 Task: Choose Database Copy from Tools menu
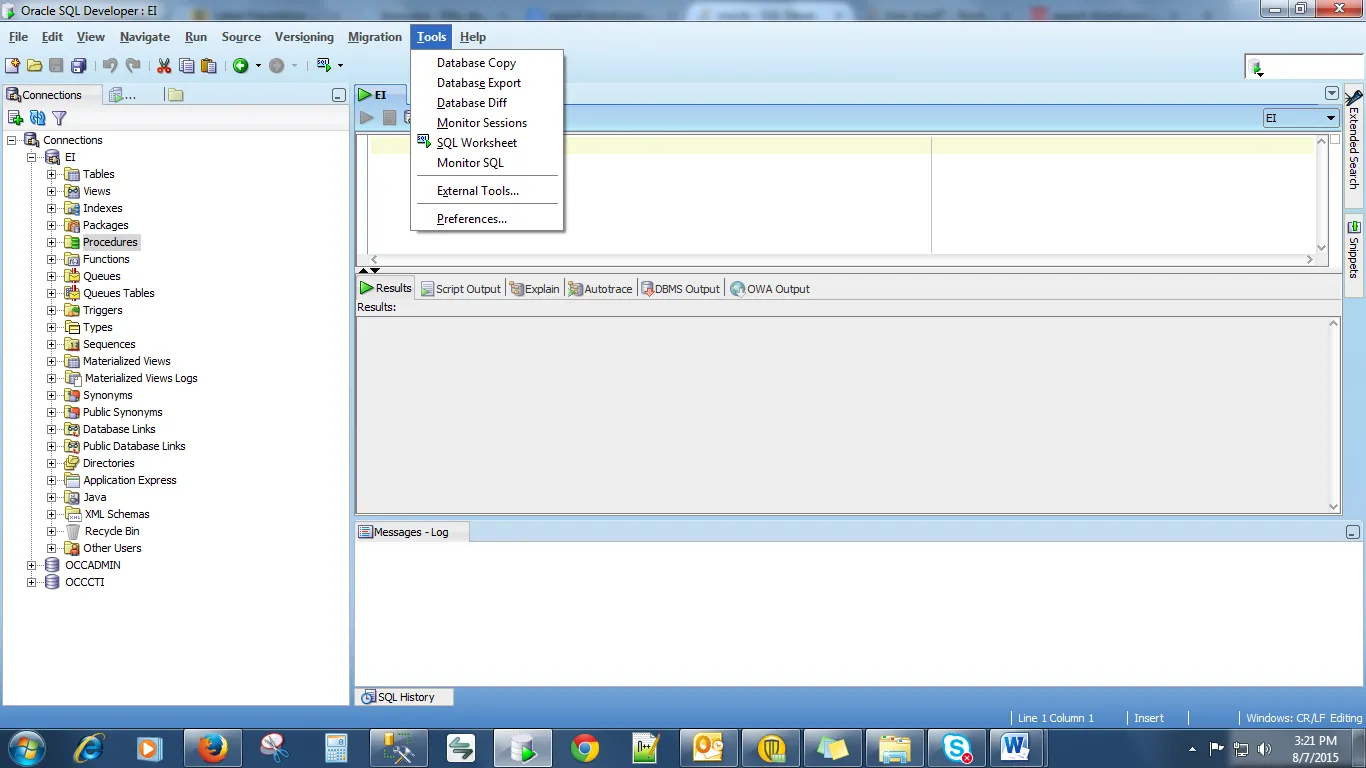pos(487,63)
